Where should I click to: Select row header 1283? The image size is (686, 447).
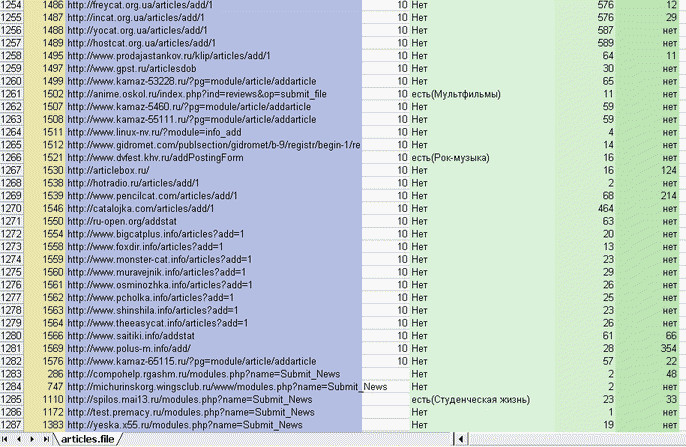[11, 374]
